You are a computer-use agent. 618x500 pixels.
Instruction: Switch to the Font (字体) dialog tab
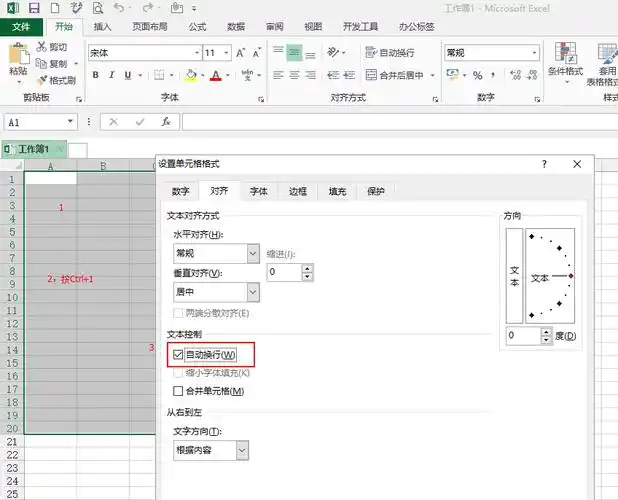pyautogui.click(x=259, y=191)
